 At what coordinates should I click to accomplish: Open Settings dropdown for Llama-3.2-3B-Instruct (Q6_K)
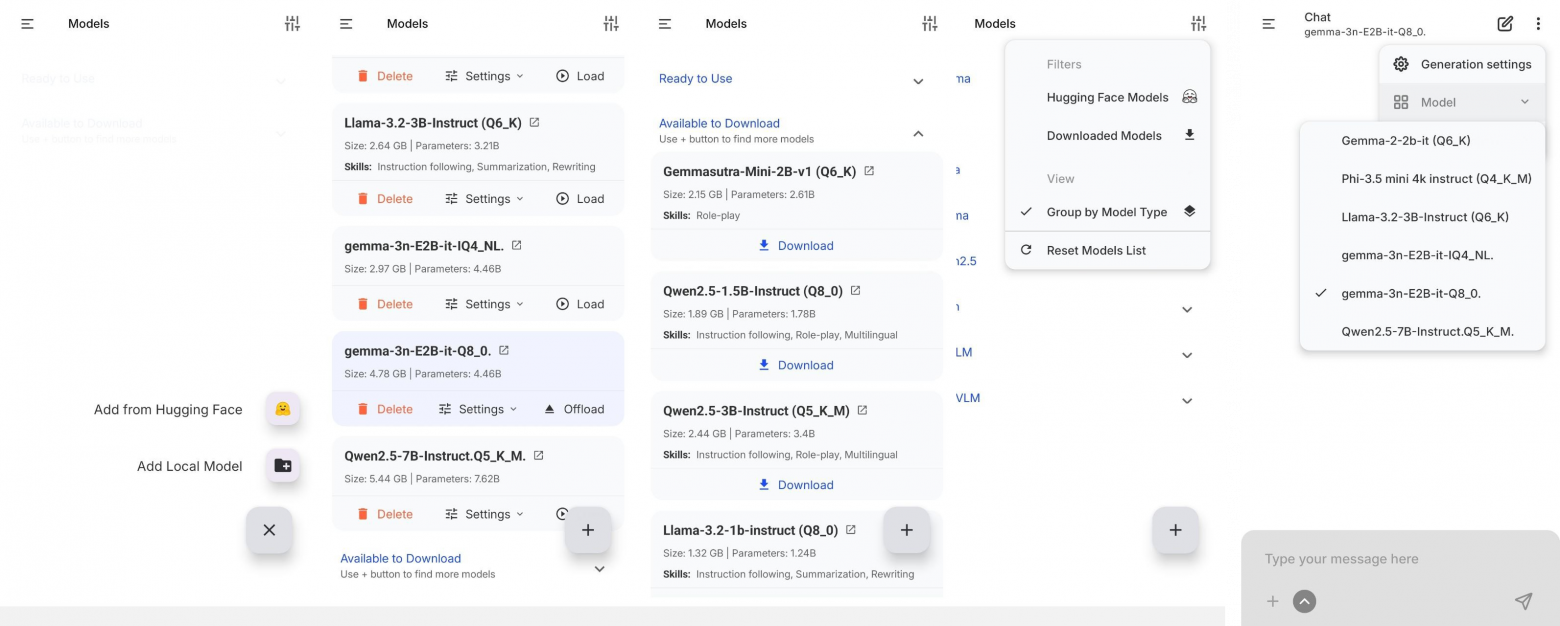[485, 199]
